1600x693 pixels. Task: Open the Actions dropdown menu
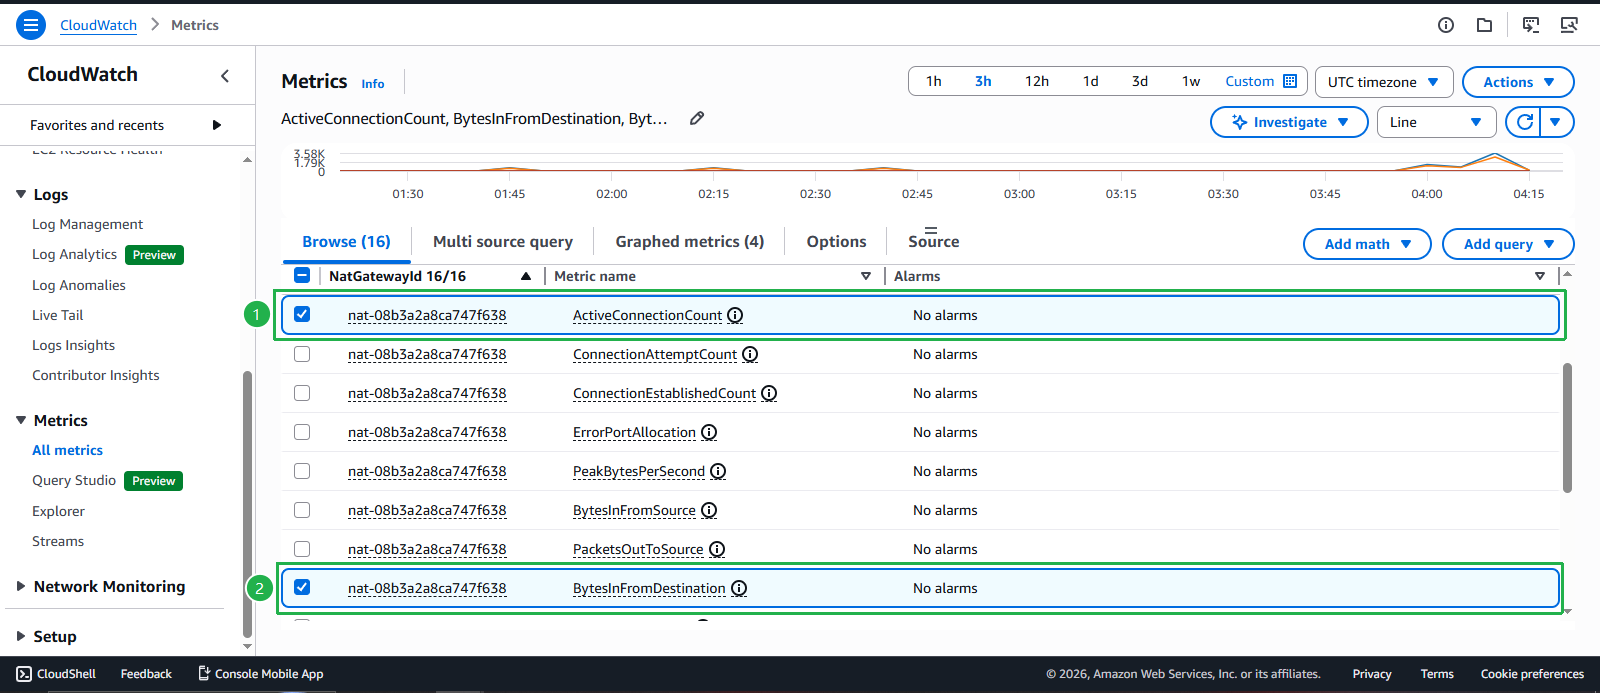click(1518, 82)
